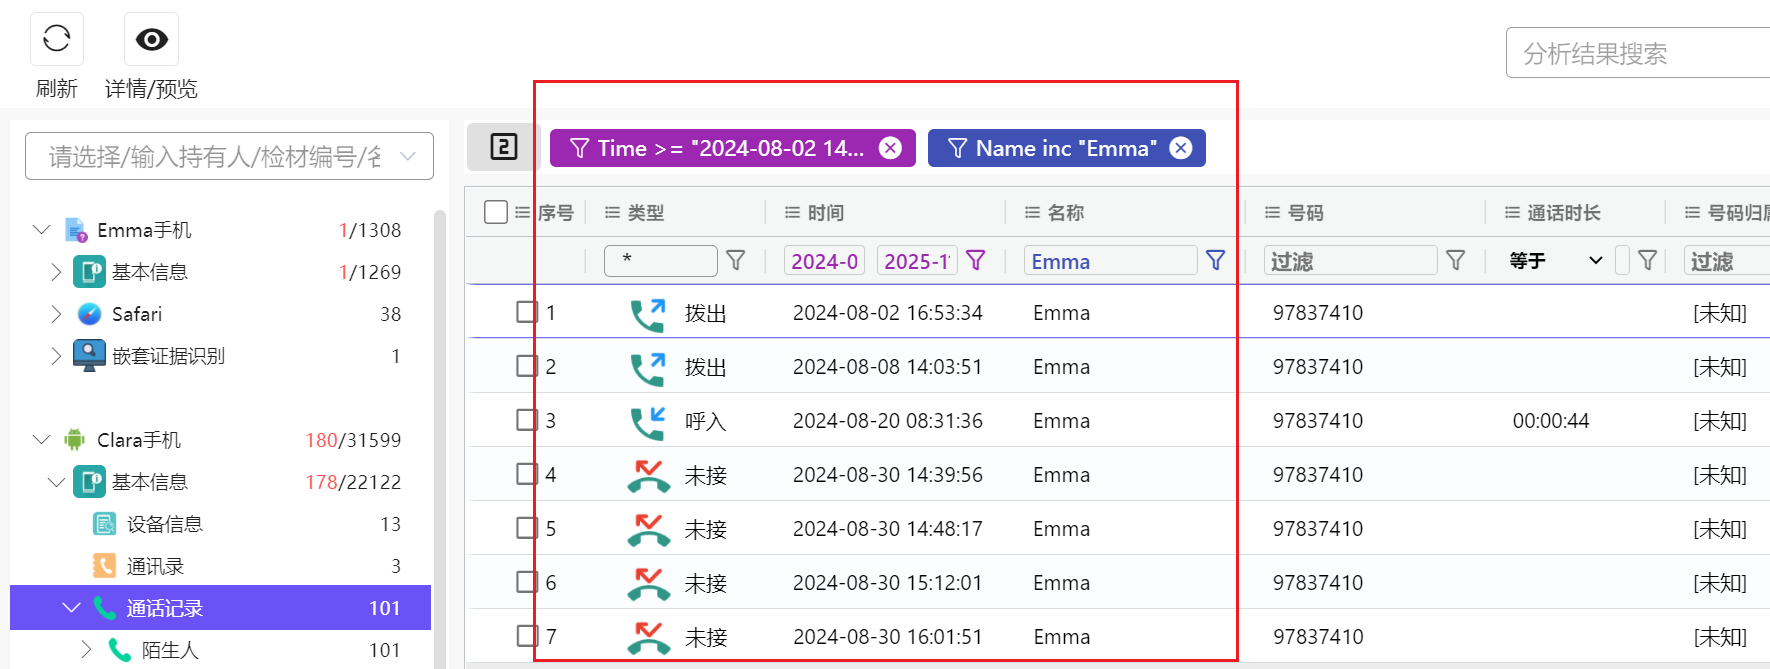The width and height of the screenshot is (1770, 669).
Task: Click the filter funnel icon for type column
Action: [x=735, y=260]
